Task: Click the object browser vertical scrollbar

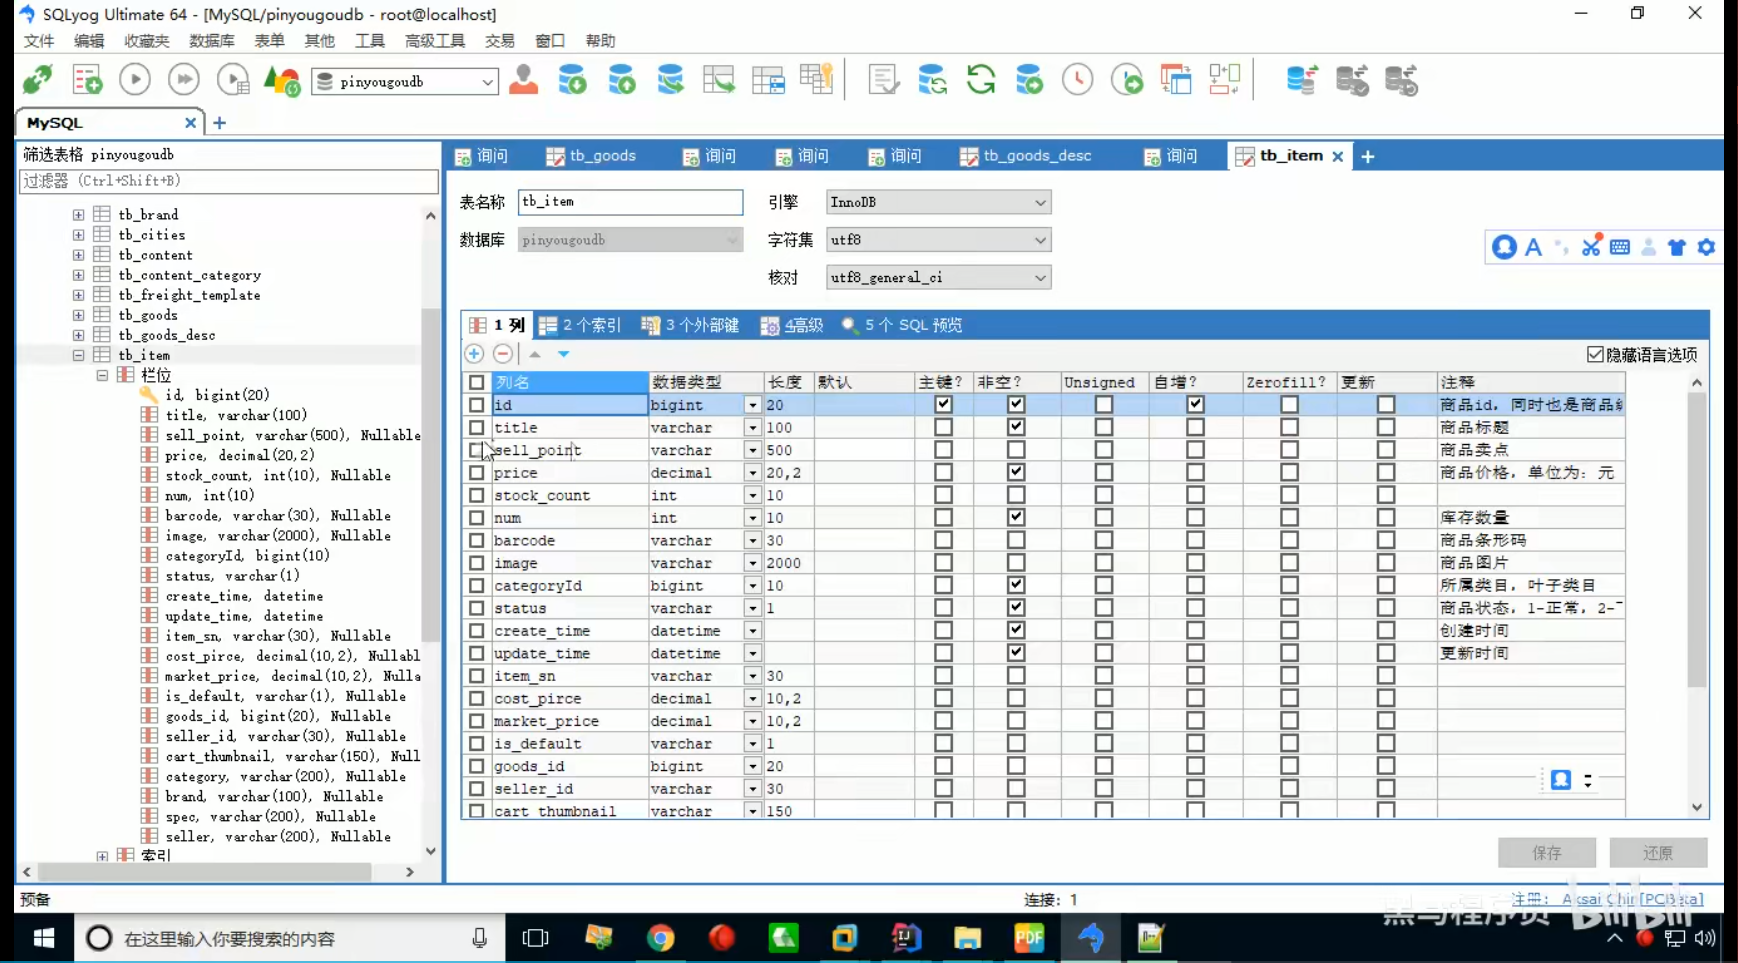Action: click(430, 475)
